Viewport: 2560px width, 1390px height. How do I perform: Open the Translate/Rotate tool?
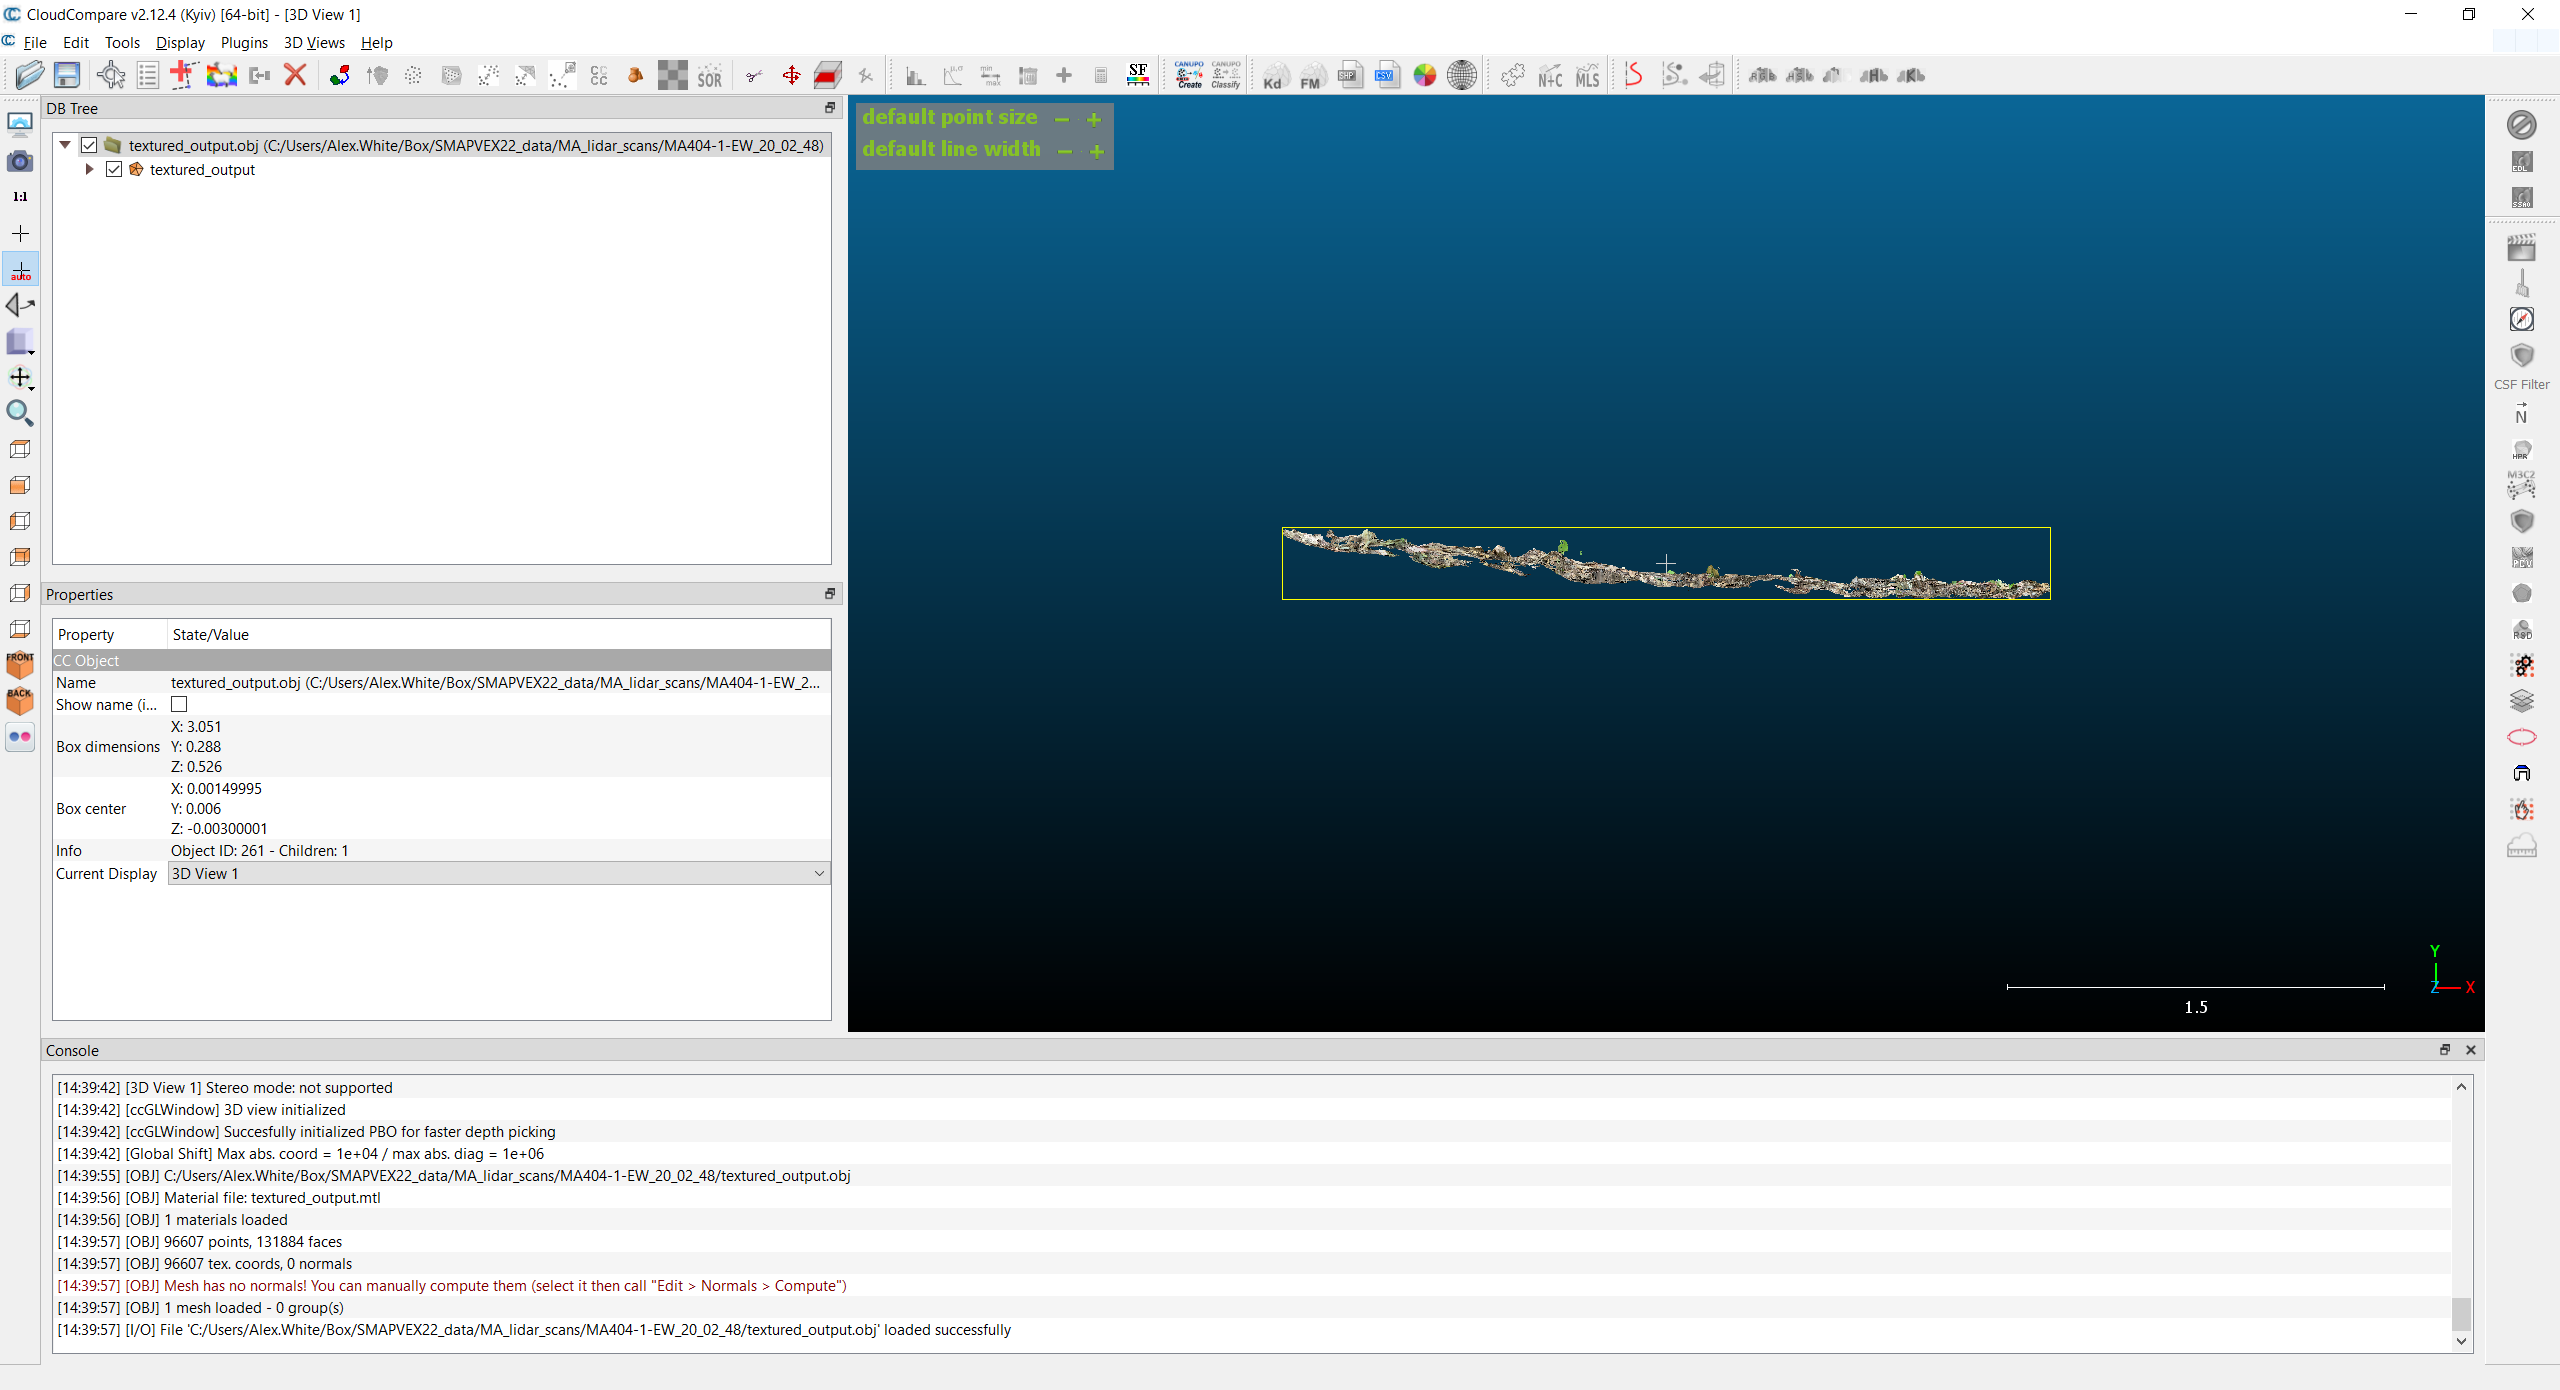[791, 75]
